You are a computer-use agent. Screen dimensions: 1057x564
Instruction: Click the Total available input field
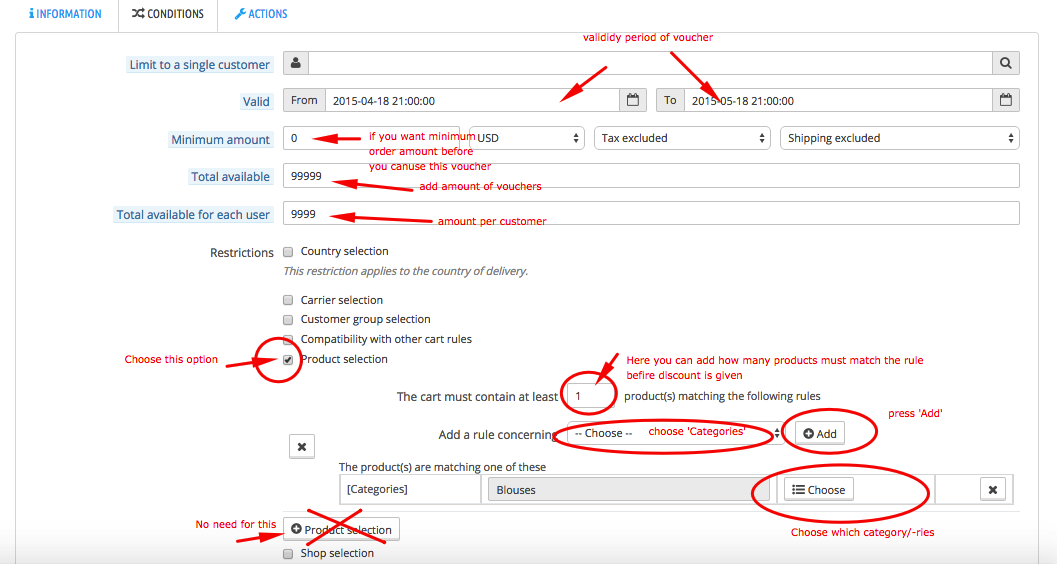[651, 176]
